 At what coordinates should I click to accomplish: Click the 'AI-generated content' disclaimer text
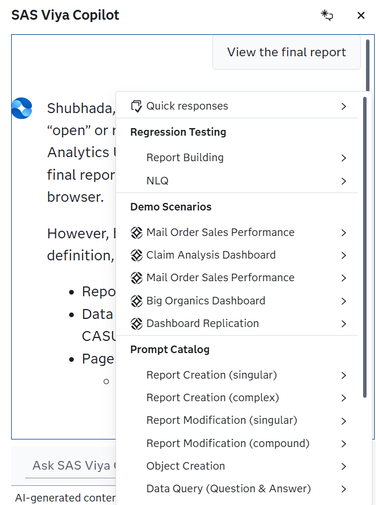pyautogui.click(x=65, y=498)
